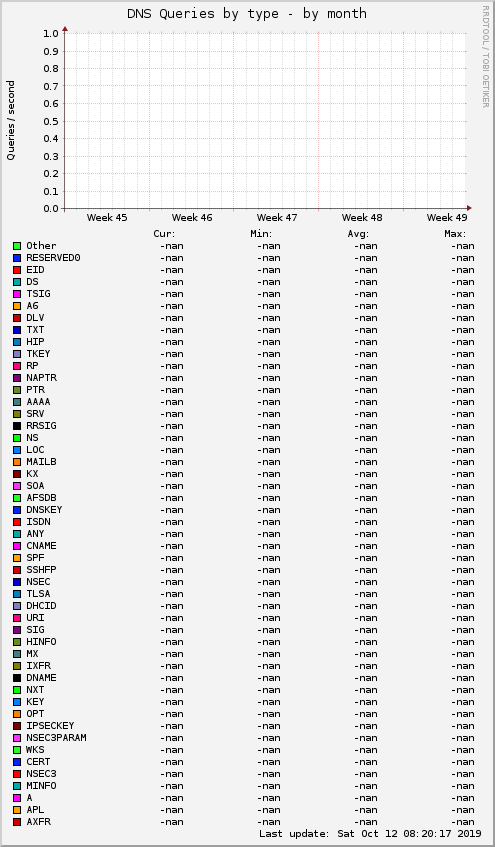Viewport: 495px width, 847px height.
Task: Click the black swatch beside RRSIG
Action: point(17,426)
